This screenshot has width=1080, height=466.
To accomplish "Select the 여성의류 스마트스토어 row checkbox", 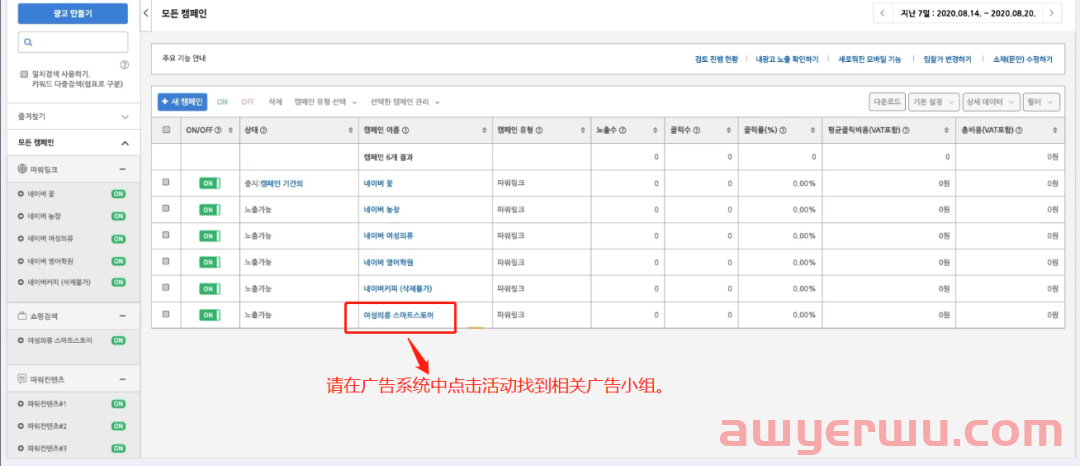I will coord(166,314).
